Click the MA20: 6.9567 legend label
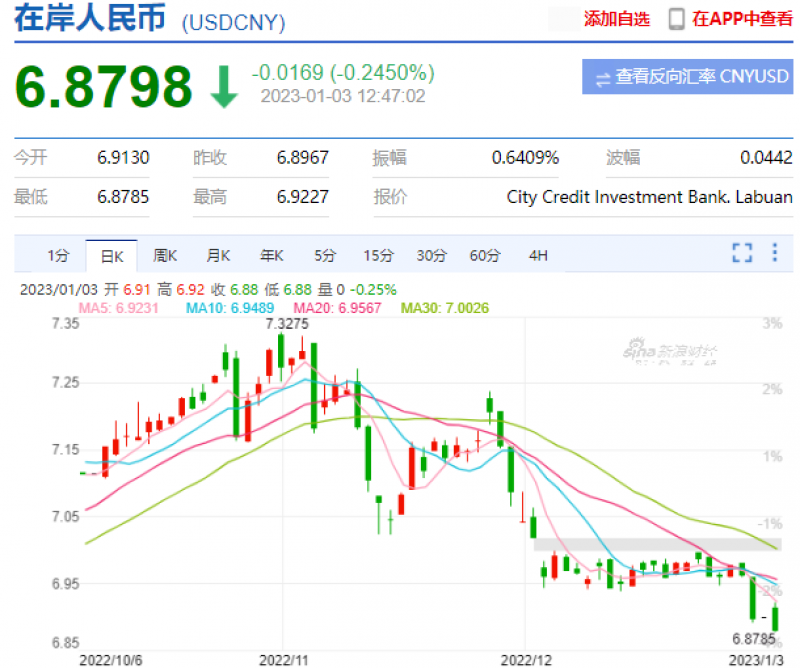 coord(337,308)
